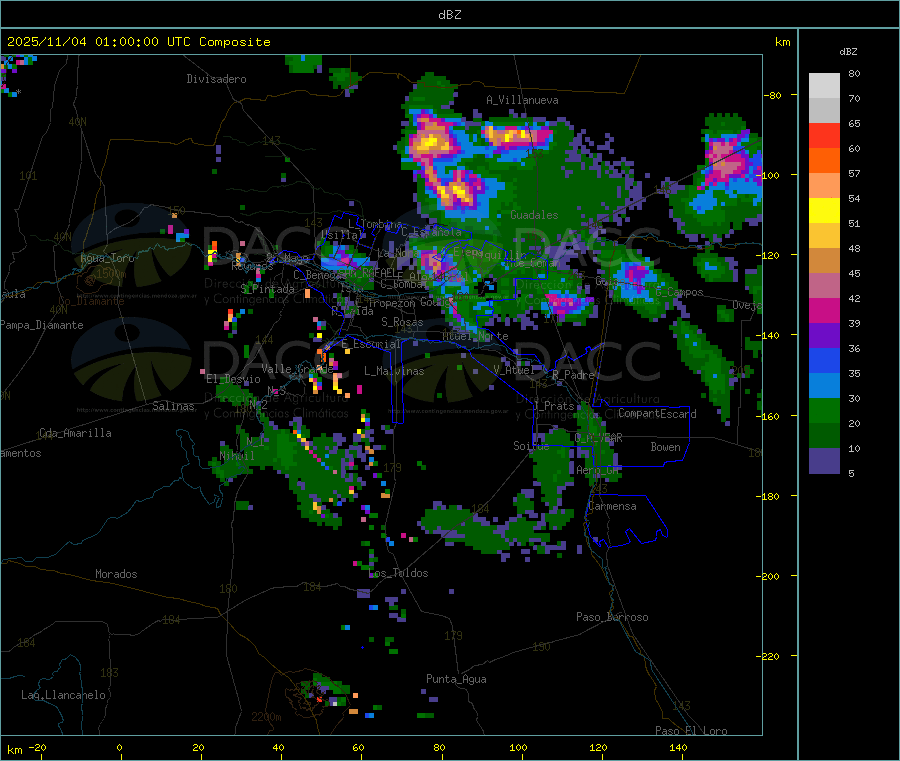Select the purple 36–39 dBZ legend swatch
The height and width of the screenshot is (761, 900).
(x=824, y=336)
